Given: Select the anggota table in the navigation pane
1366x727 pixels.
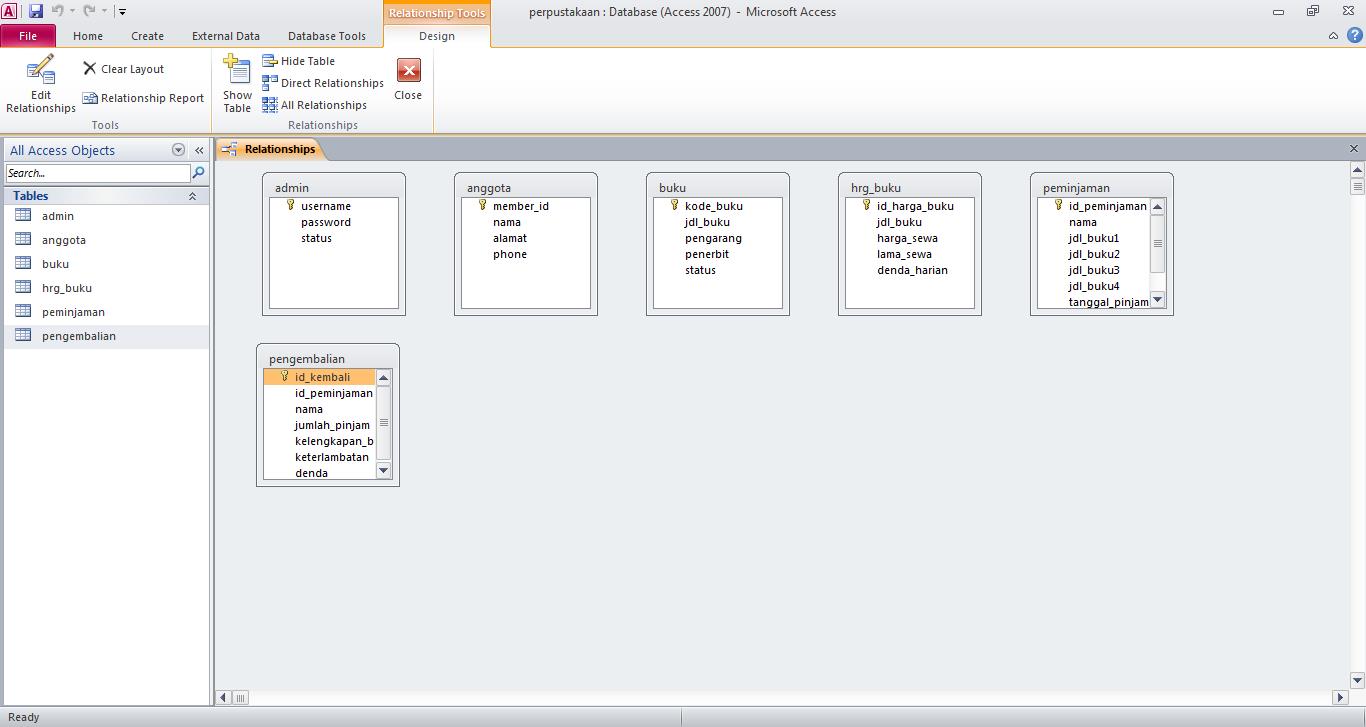Looking at the screenshot, I should coord(106,240).
